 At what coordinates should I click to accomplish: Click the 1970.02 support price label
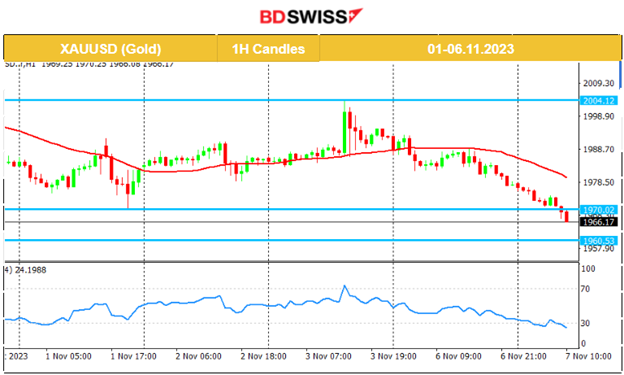point(599,209)
